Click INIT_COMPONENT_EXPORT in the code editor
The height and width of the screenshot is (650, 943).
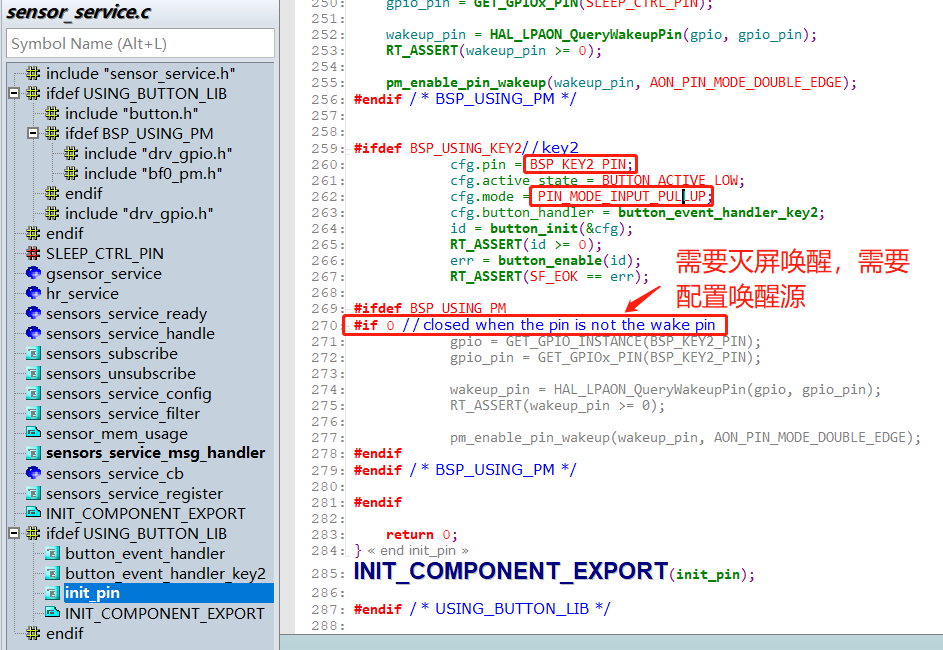pyautogui.click(x=511, y=571)
